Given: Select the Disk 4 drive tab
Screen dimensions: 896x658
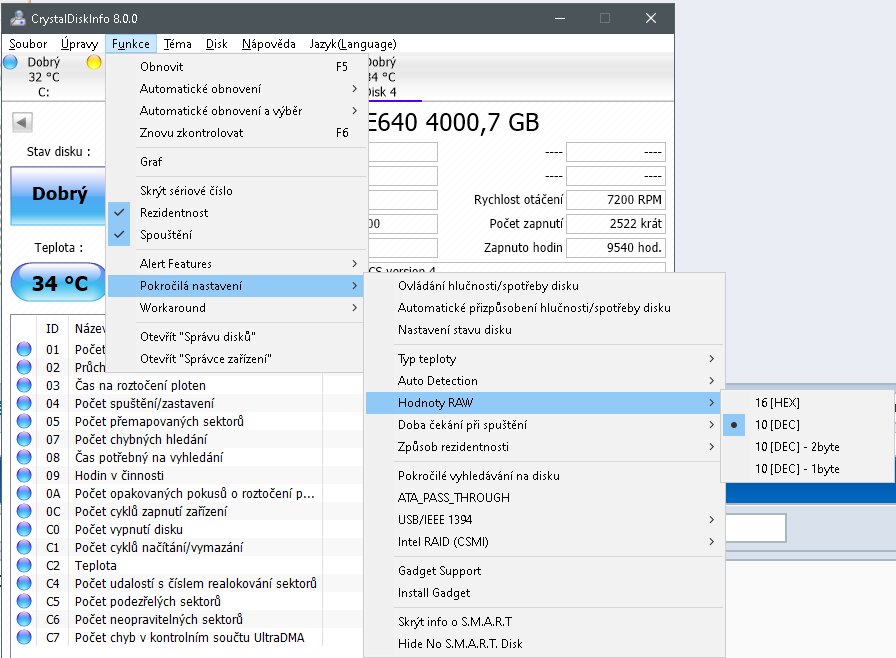Looking at the screenshot, I should (x=393, y=77).
